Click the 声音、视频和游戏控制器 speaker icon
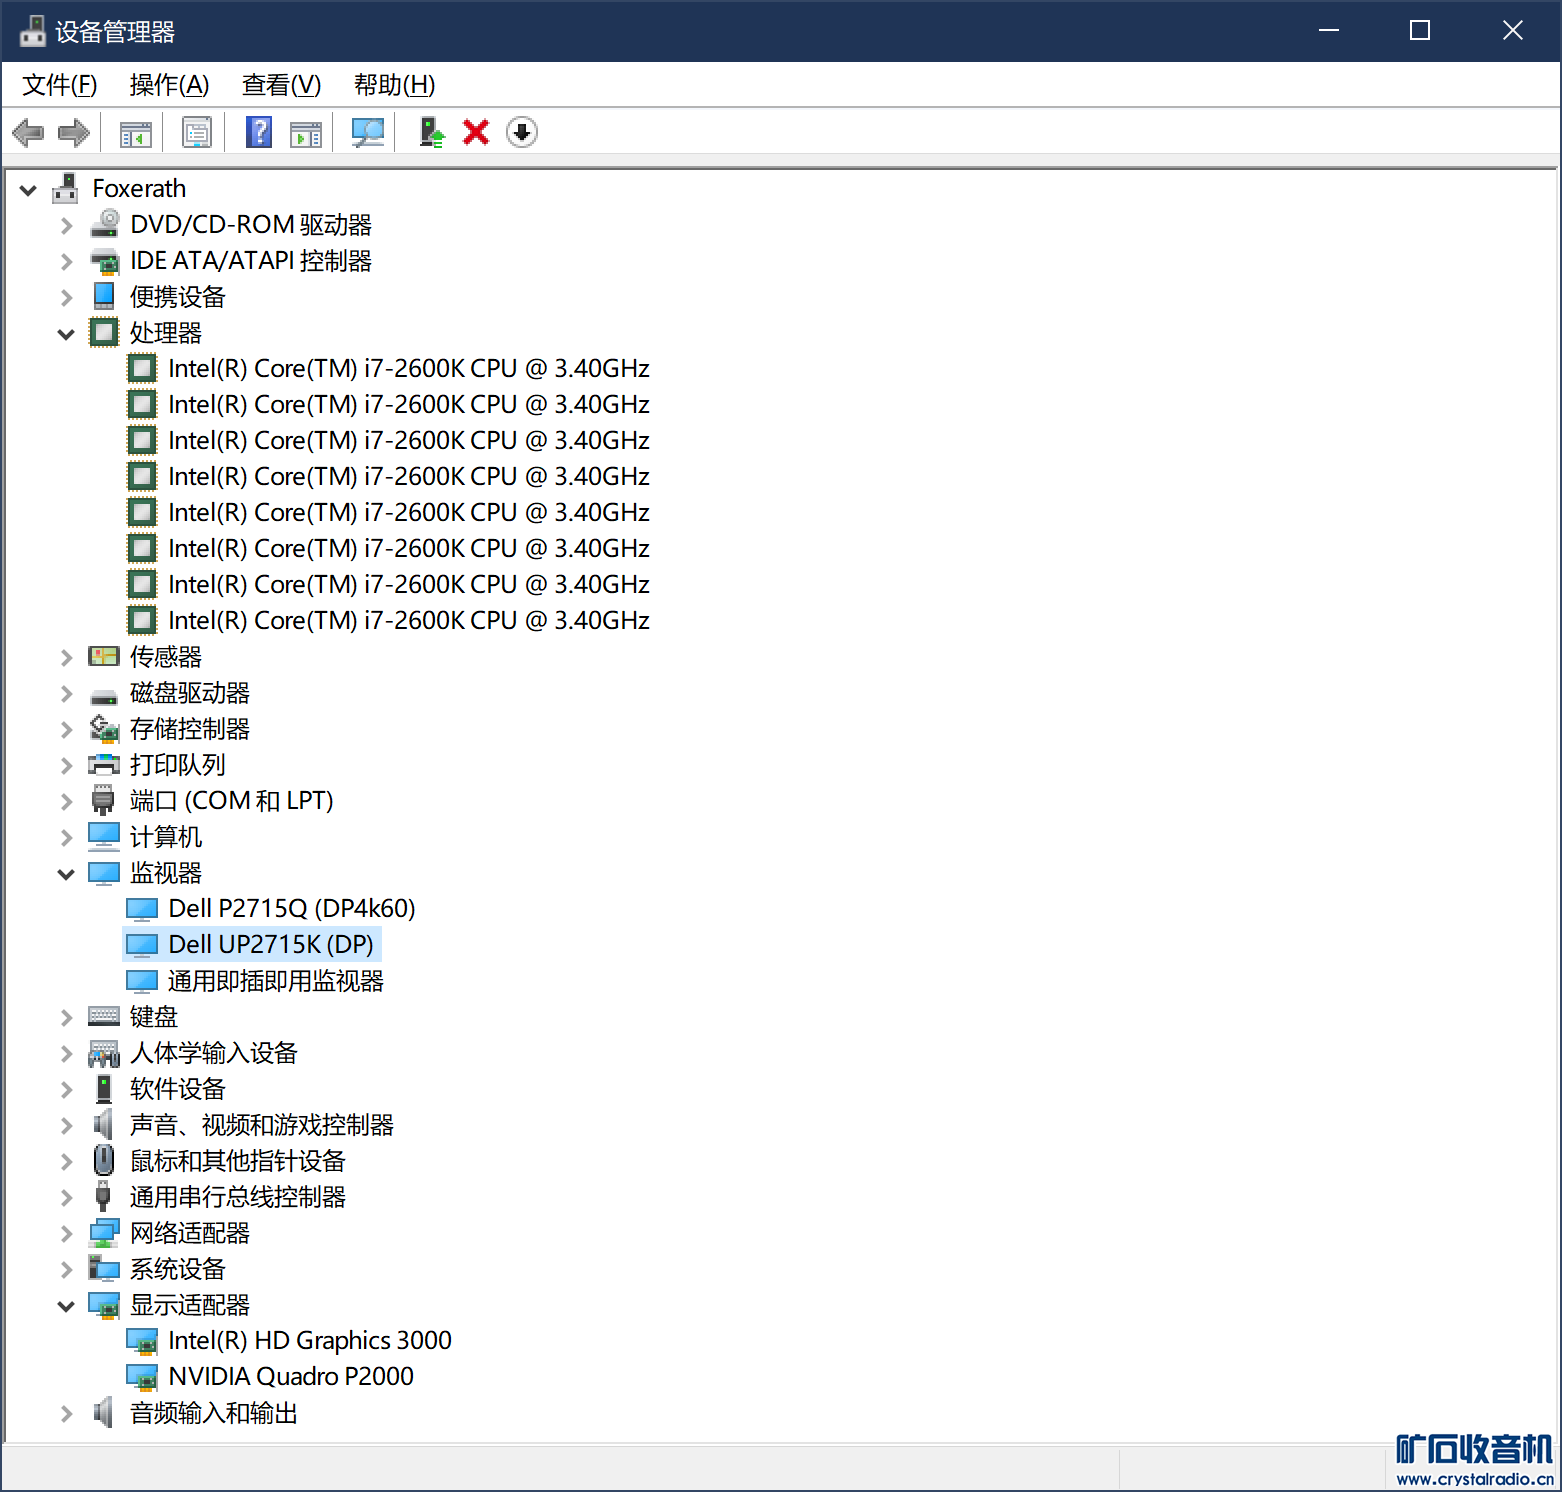1562x1492 pixels. pyautogui.click(x=103, y=1124)
